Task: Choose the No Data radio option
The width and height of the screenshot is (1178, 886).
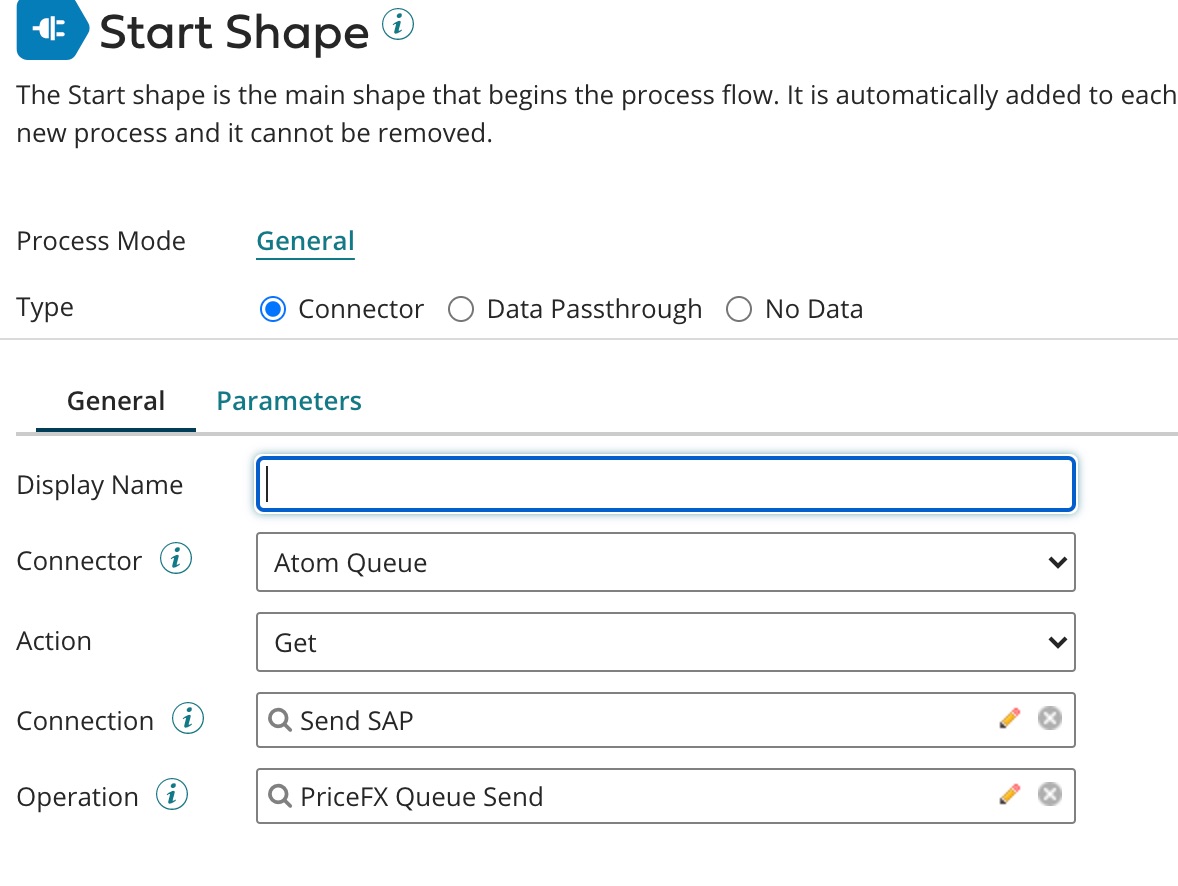Action: pos(739,309)
